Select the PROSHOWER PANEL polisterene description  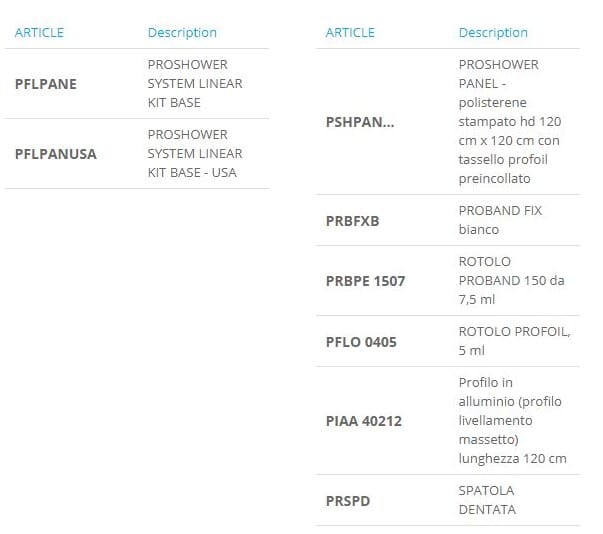pyautogui.click(x=509, y=122)
